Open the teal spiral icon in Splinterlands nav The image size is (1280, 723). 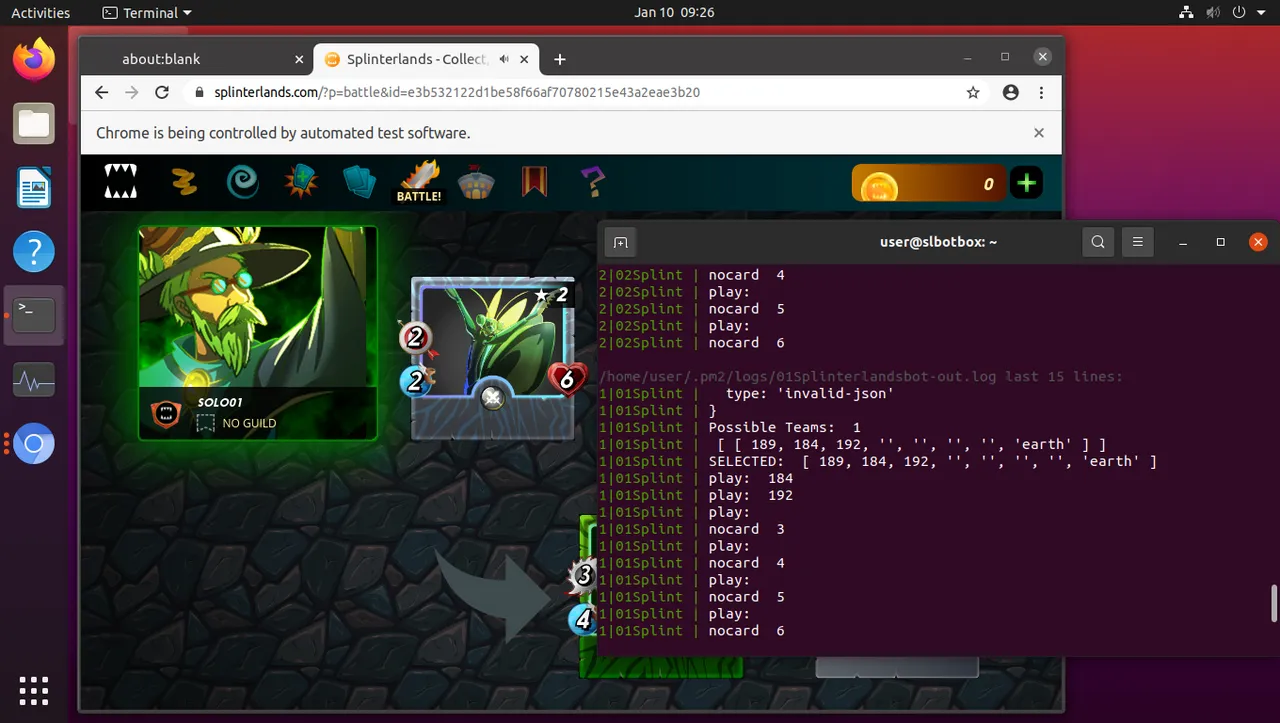click(242, 182)
